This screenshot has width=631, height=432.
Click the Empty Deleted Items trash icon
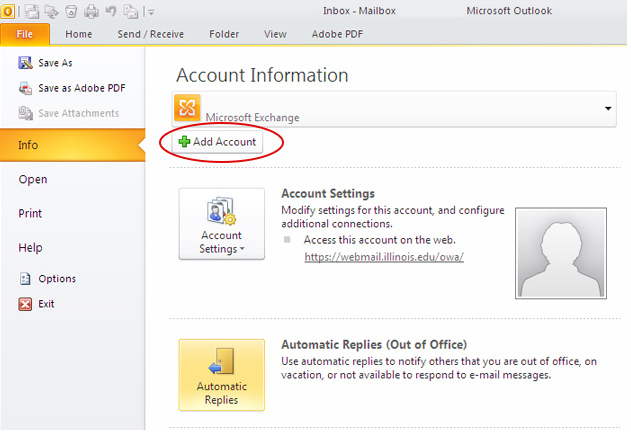71,11
